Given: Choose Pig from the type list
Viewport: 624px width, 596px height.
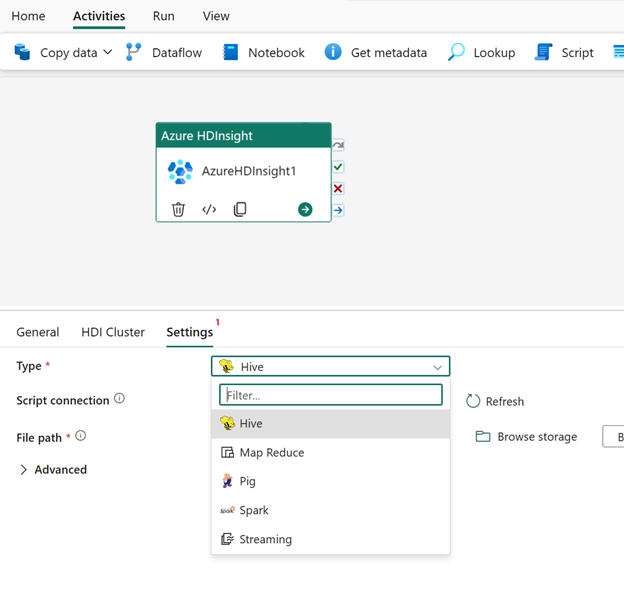Looking at the screenshot, I should tap(331, 481).
